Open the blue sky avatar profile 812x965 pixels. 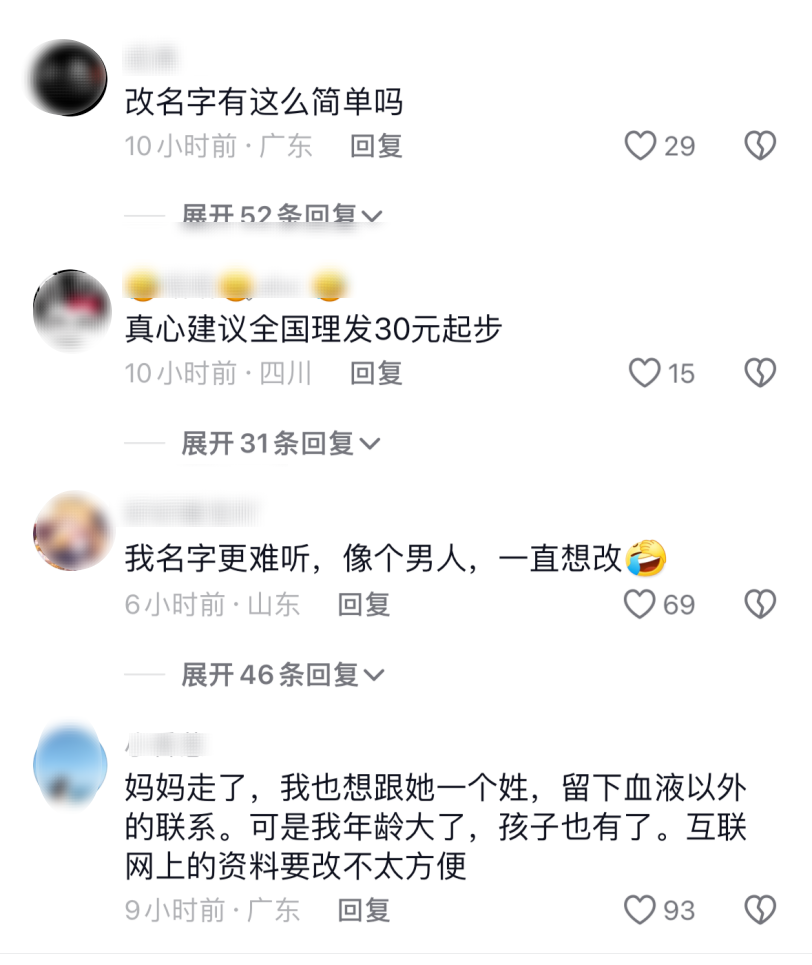point(70,765)
